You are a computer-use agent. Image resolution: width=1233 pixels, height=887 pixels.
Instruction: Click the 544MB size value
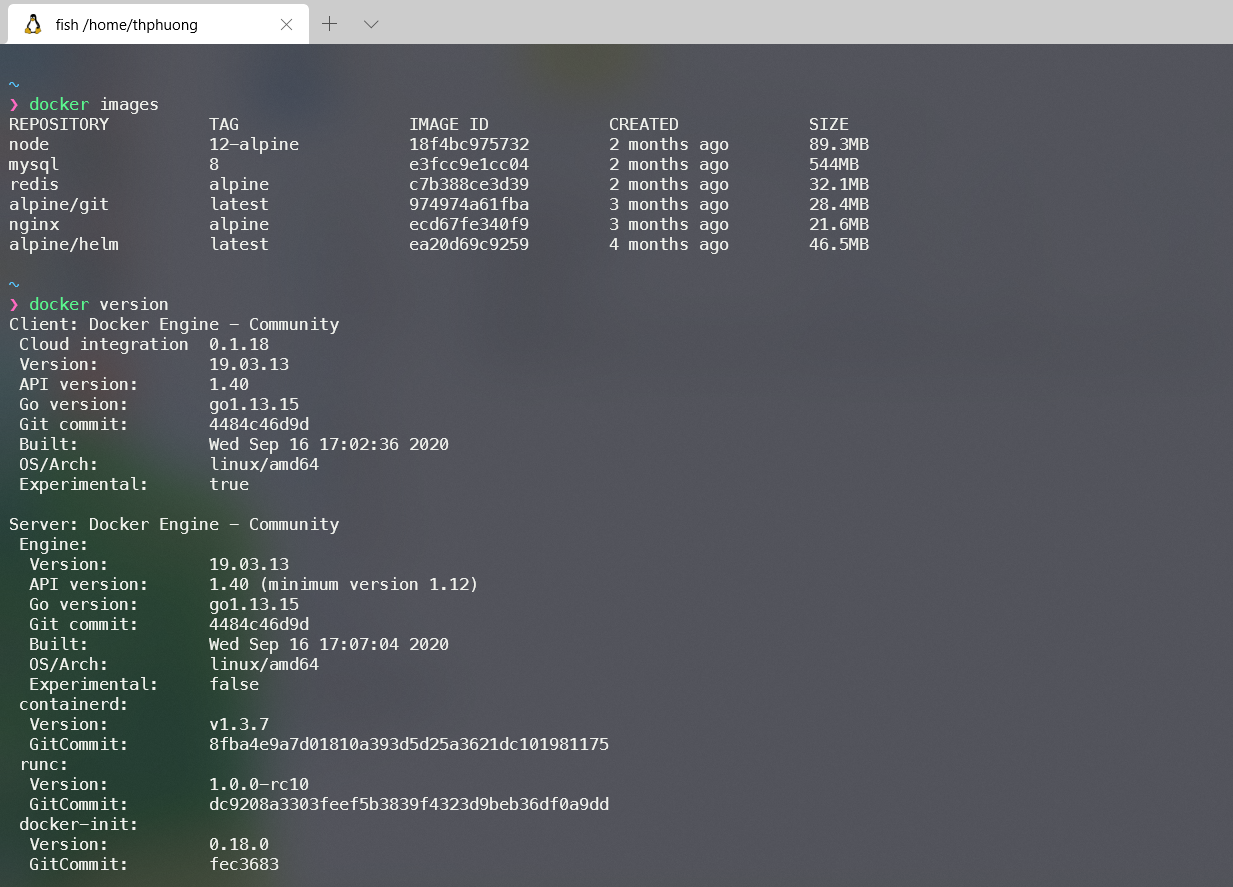click(x=834, y=164)
